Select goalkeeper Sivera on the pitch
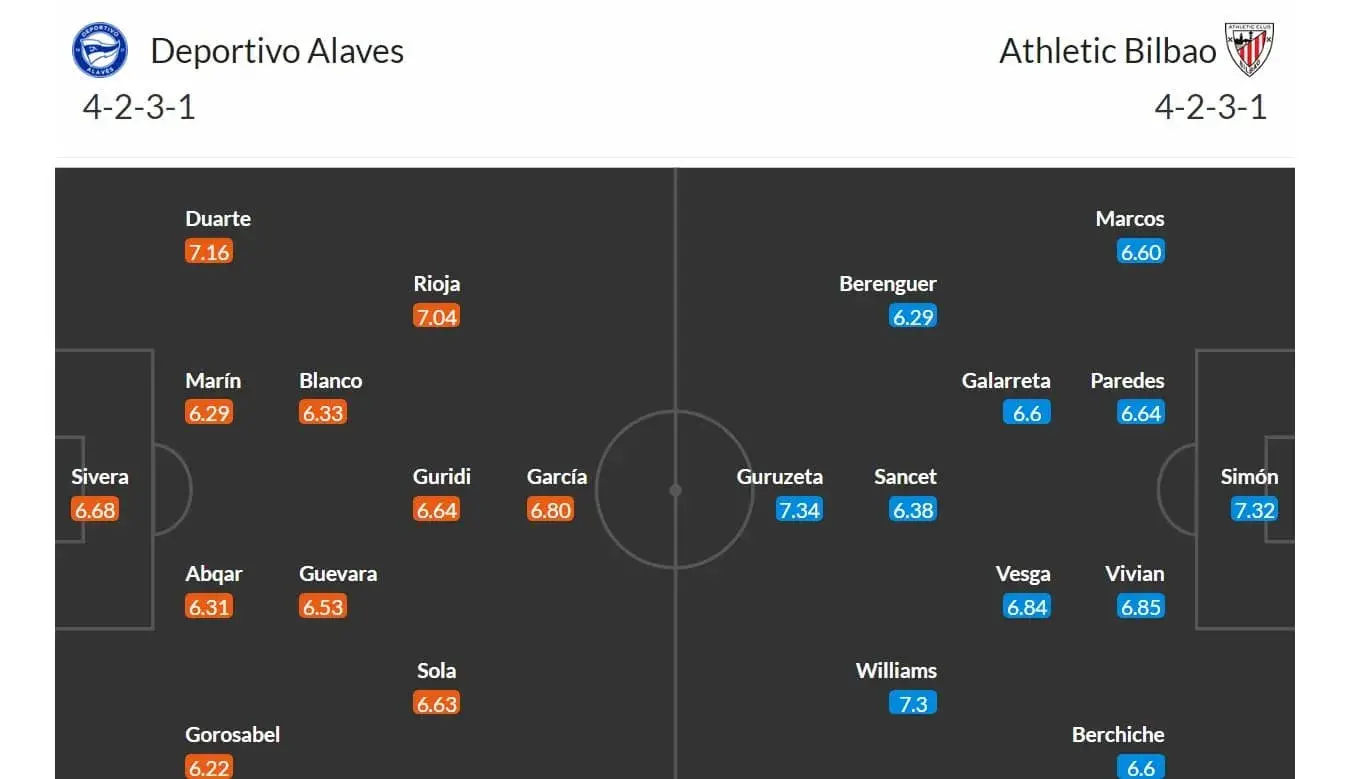This screenshot has height=779, width=1350. click(x=100, y=477)
